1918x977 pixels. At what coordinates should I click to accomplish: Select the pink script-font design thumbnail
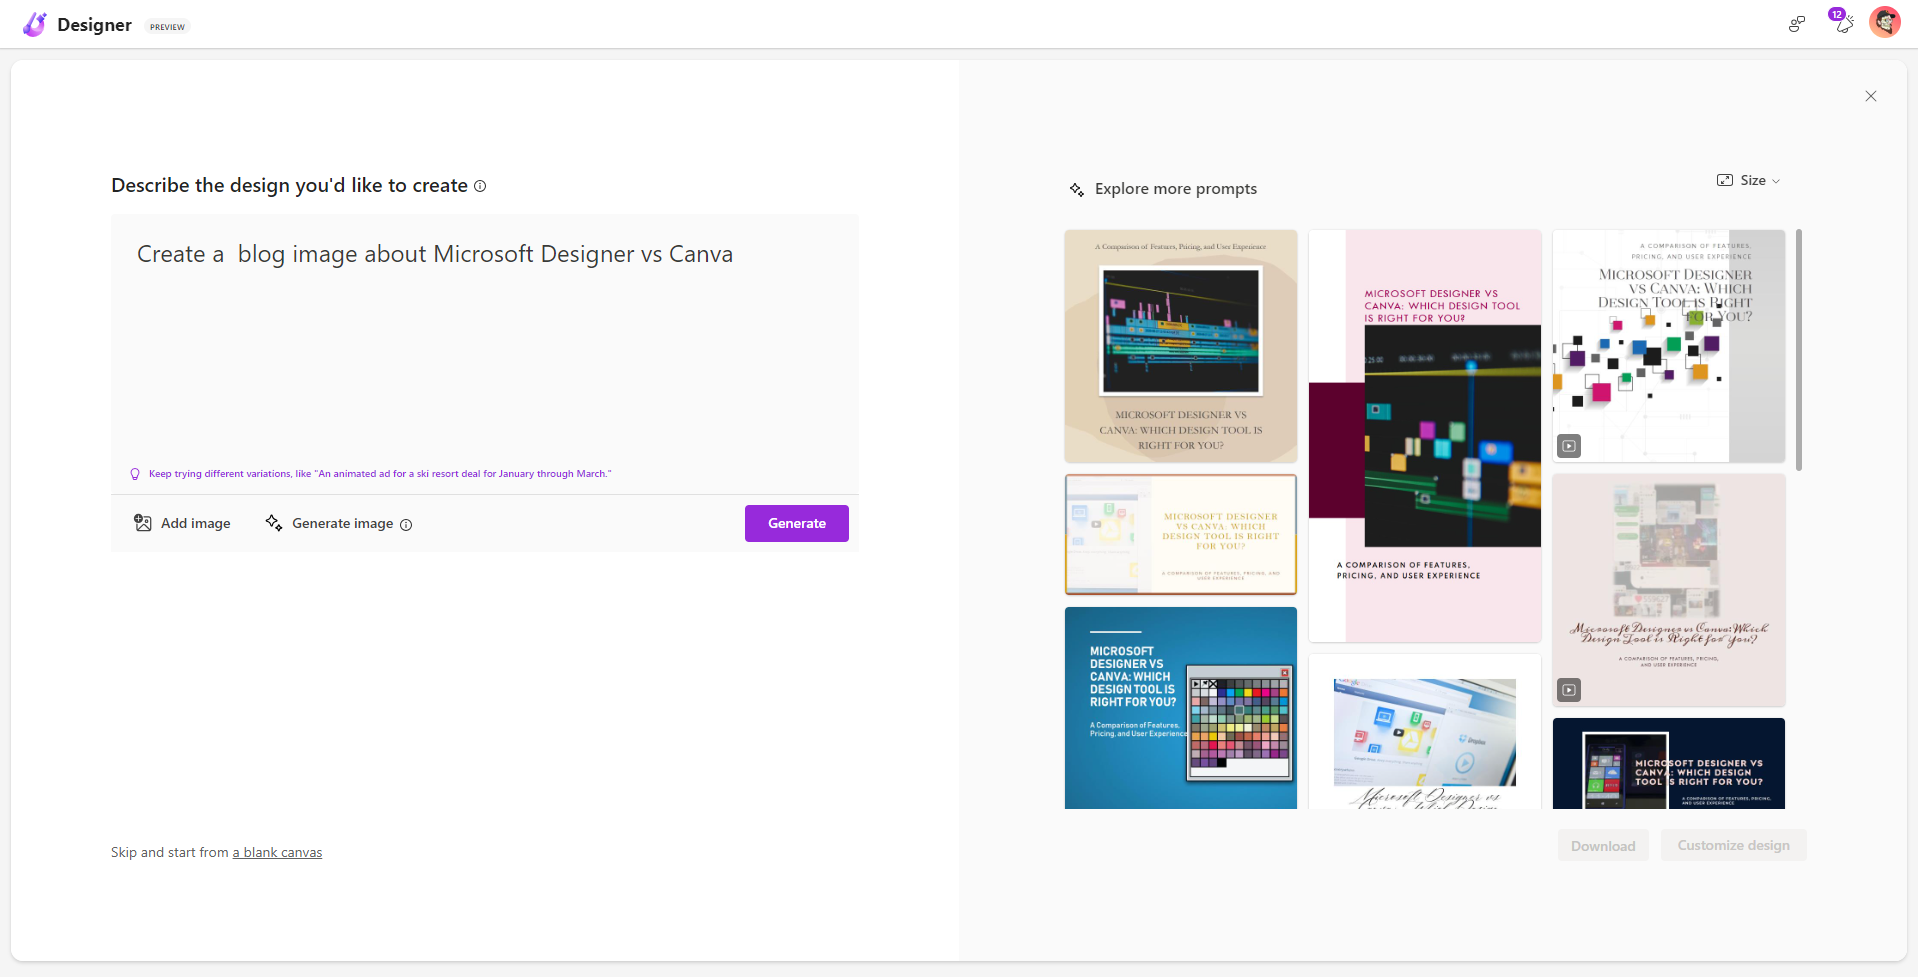click(x=1669, y=590)
